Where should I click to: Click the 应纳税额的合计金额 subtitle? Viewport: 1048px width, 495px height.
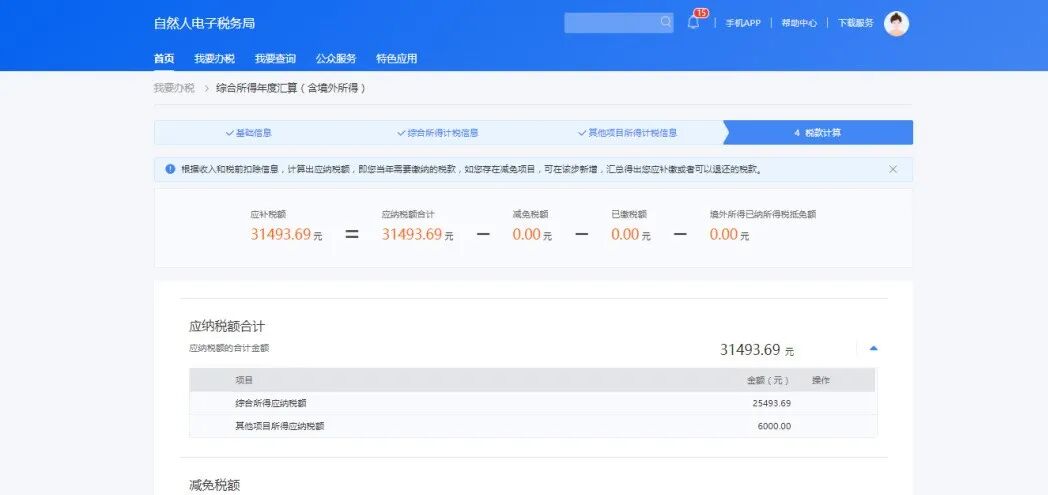[x=229, y=348]
